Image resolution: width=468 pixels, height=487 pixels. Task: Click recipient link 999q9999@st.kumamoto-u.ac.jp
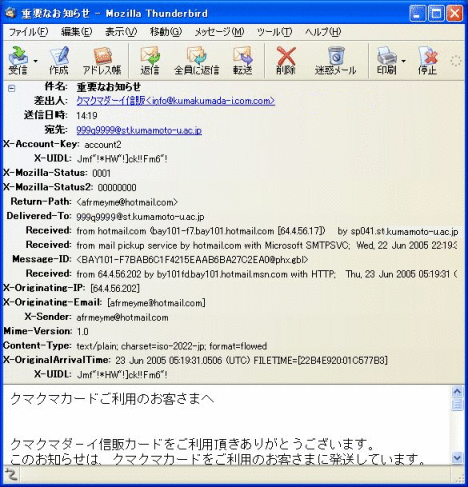point(139,130)
